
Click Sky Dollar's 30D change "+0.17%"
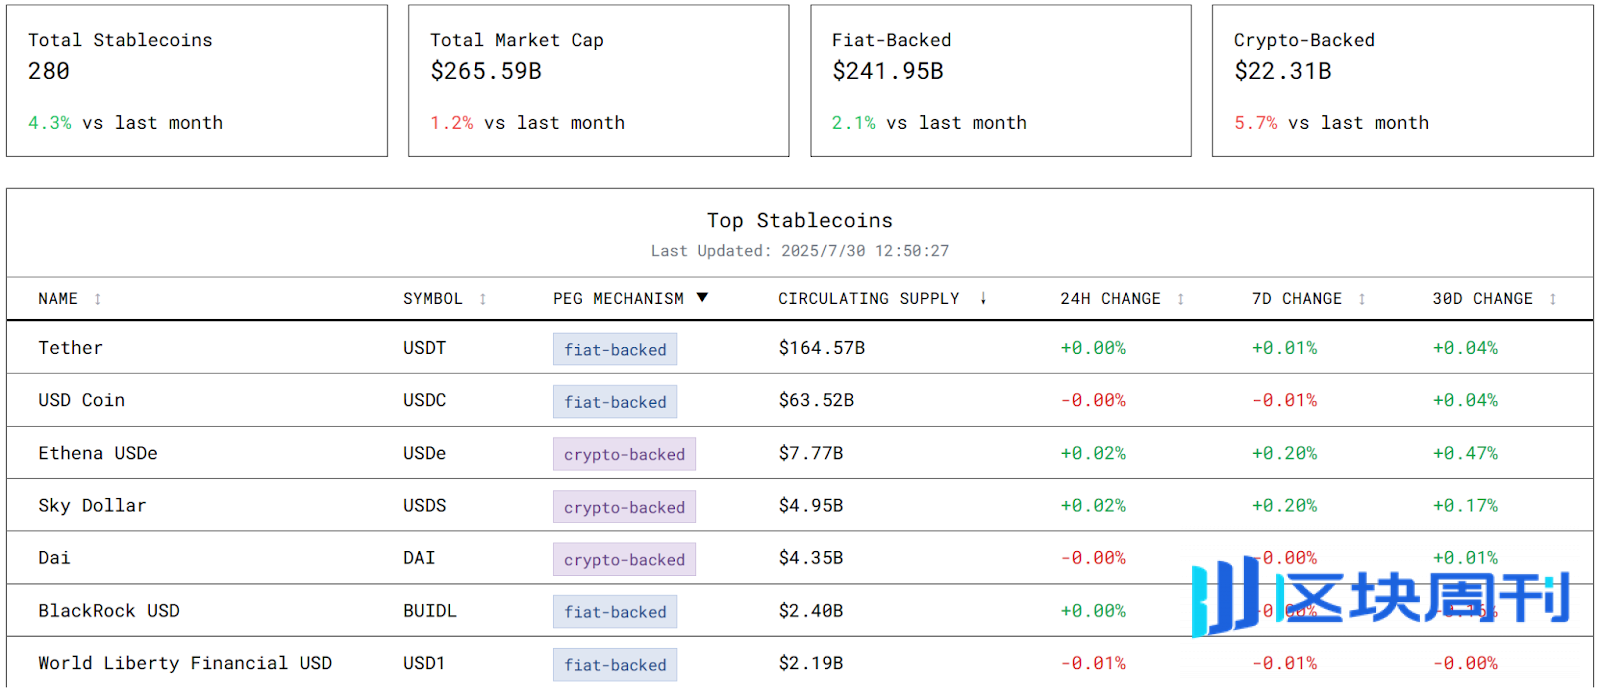point(1465,505)
